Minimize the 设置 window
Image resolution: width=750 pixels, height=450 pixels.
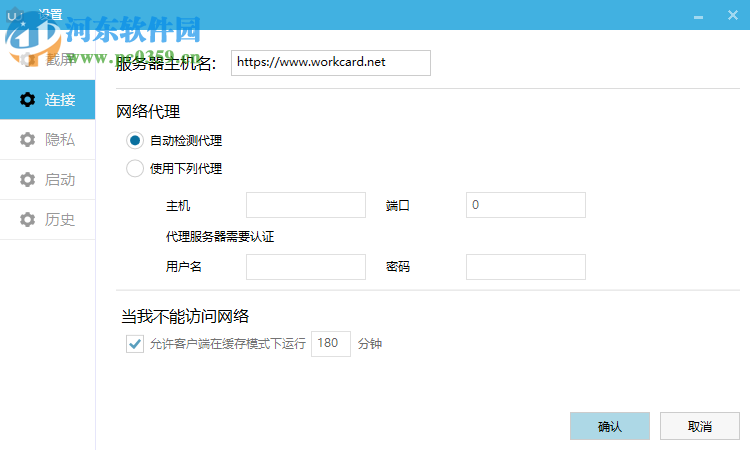(x=698, y=16)
